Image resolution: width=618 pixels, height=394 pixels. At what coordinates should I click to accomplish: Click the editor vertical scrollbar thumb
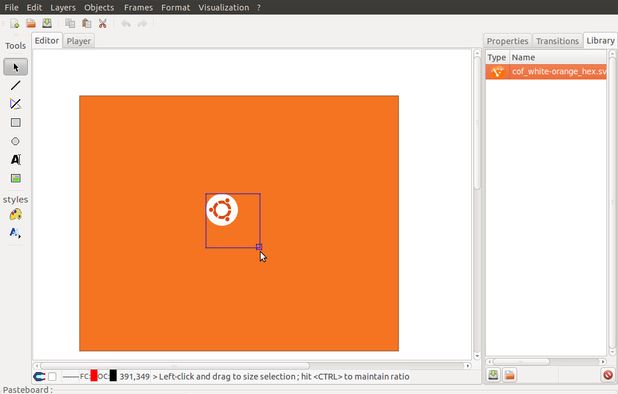point(477,123)
